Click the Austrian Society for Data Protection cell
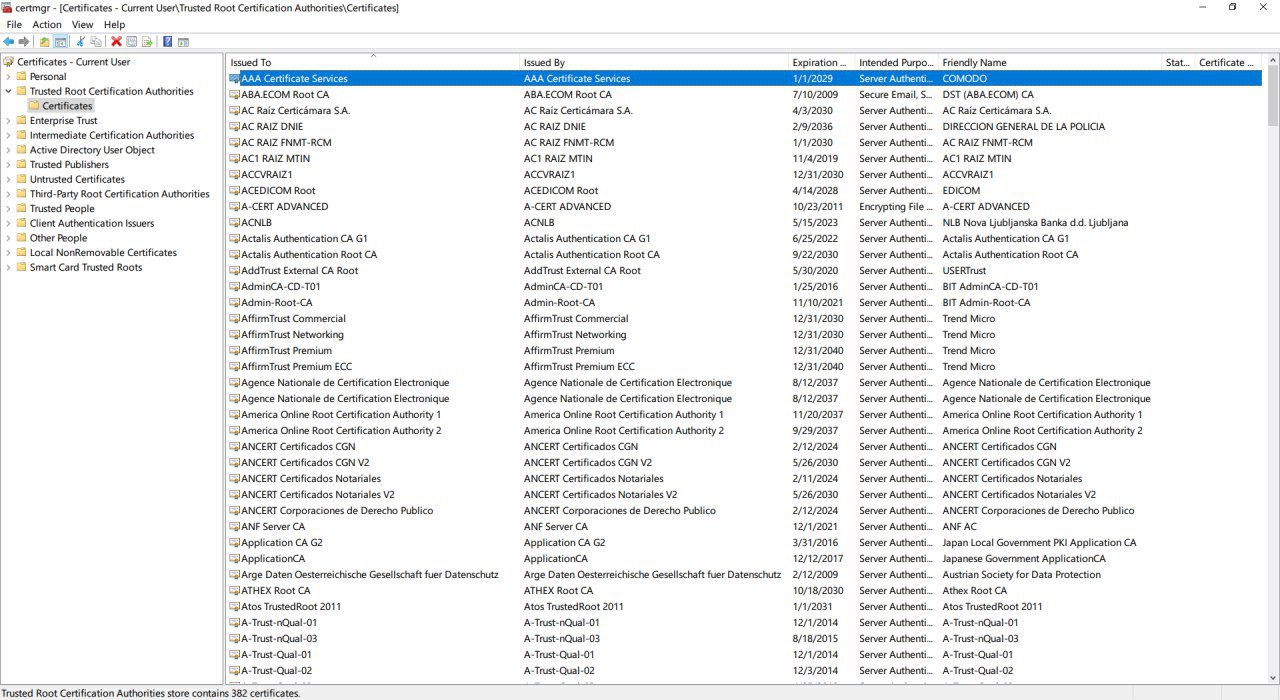Viewport: 1280px width, 700px height. click(x=1021, y=574)
